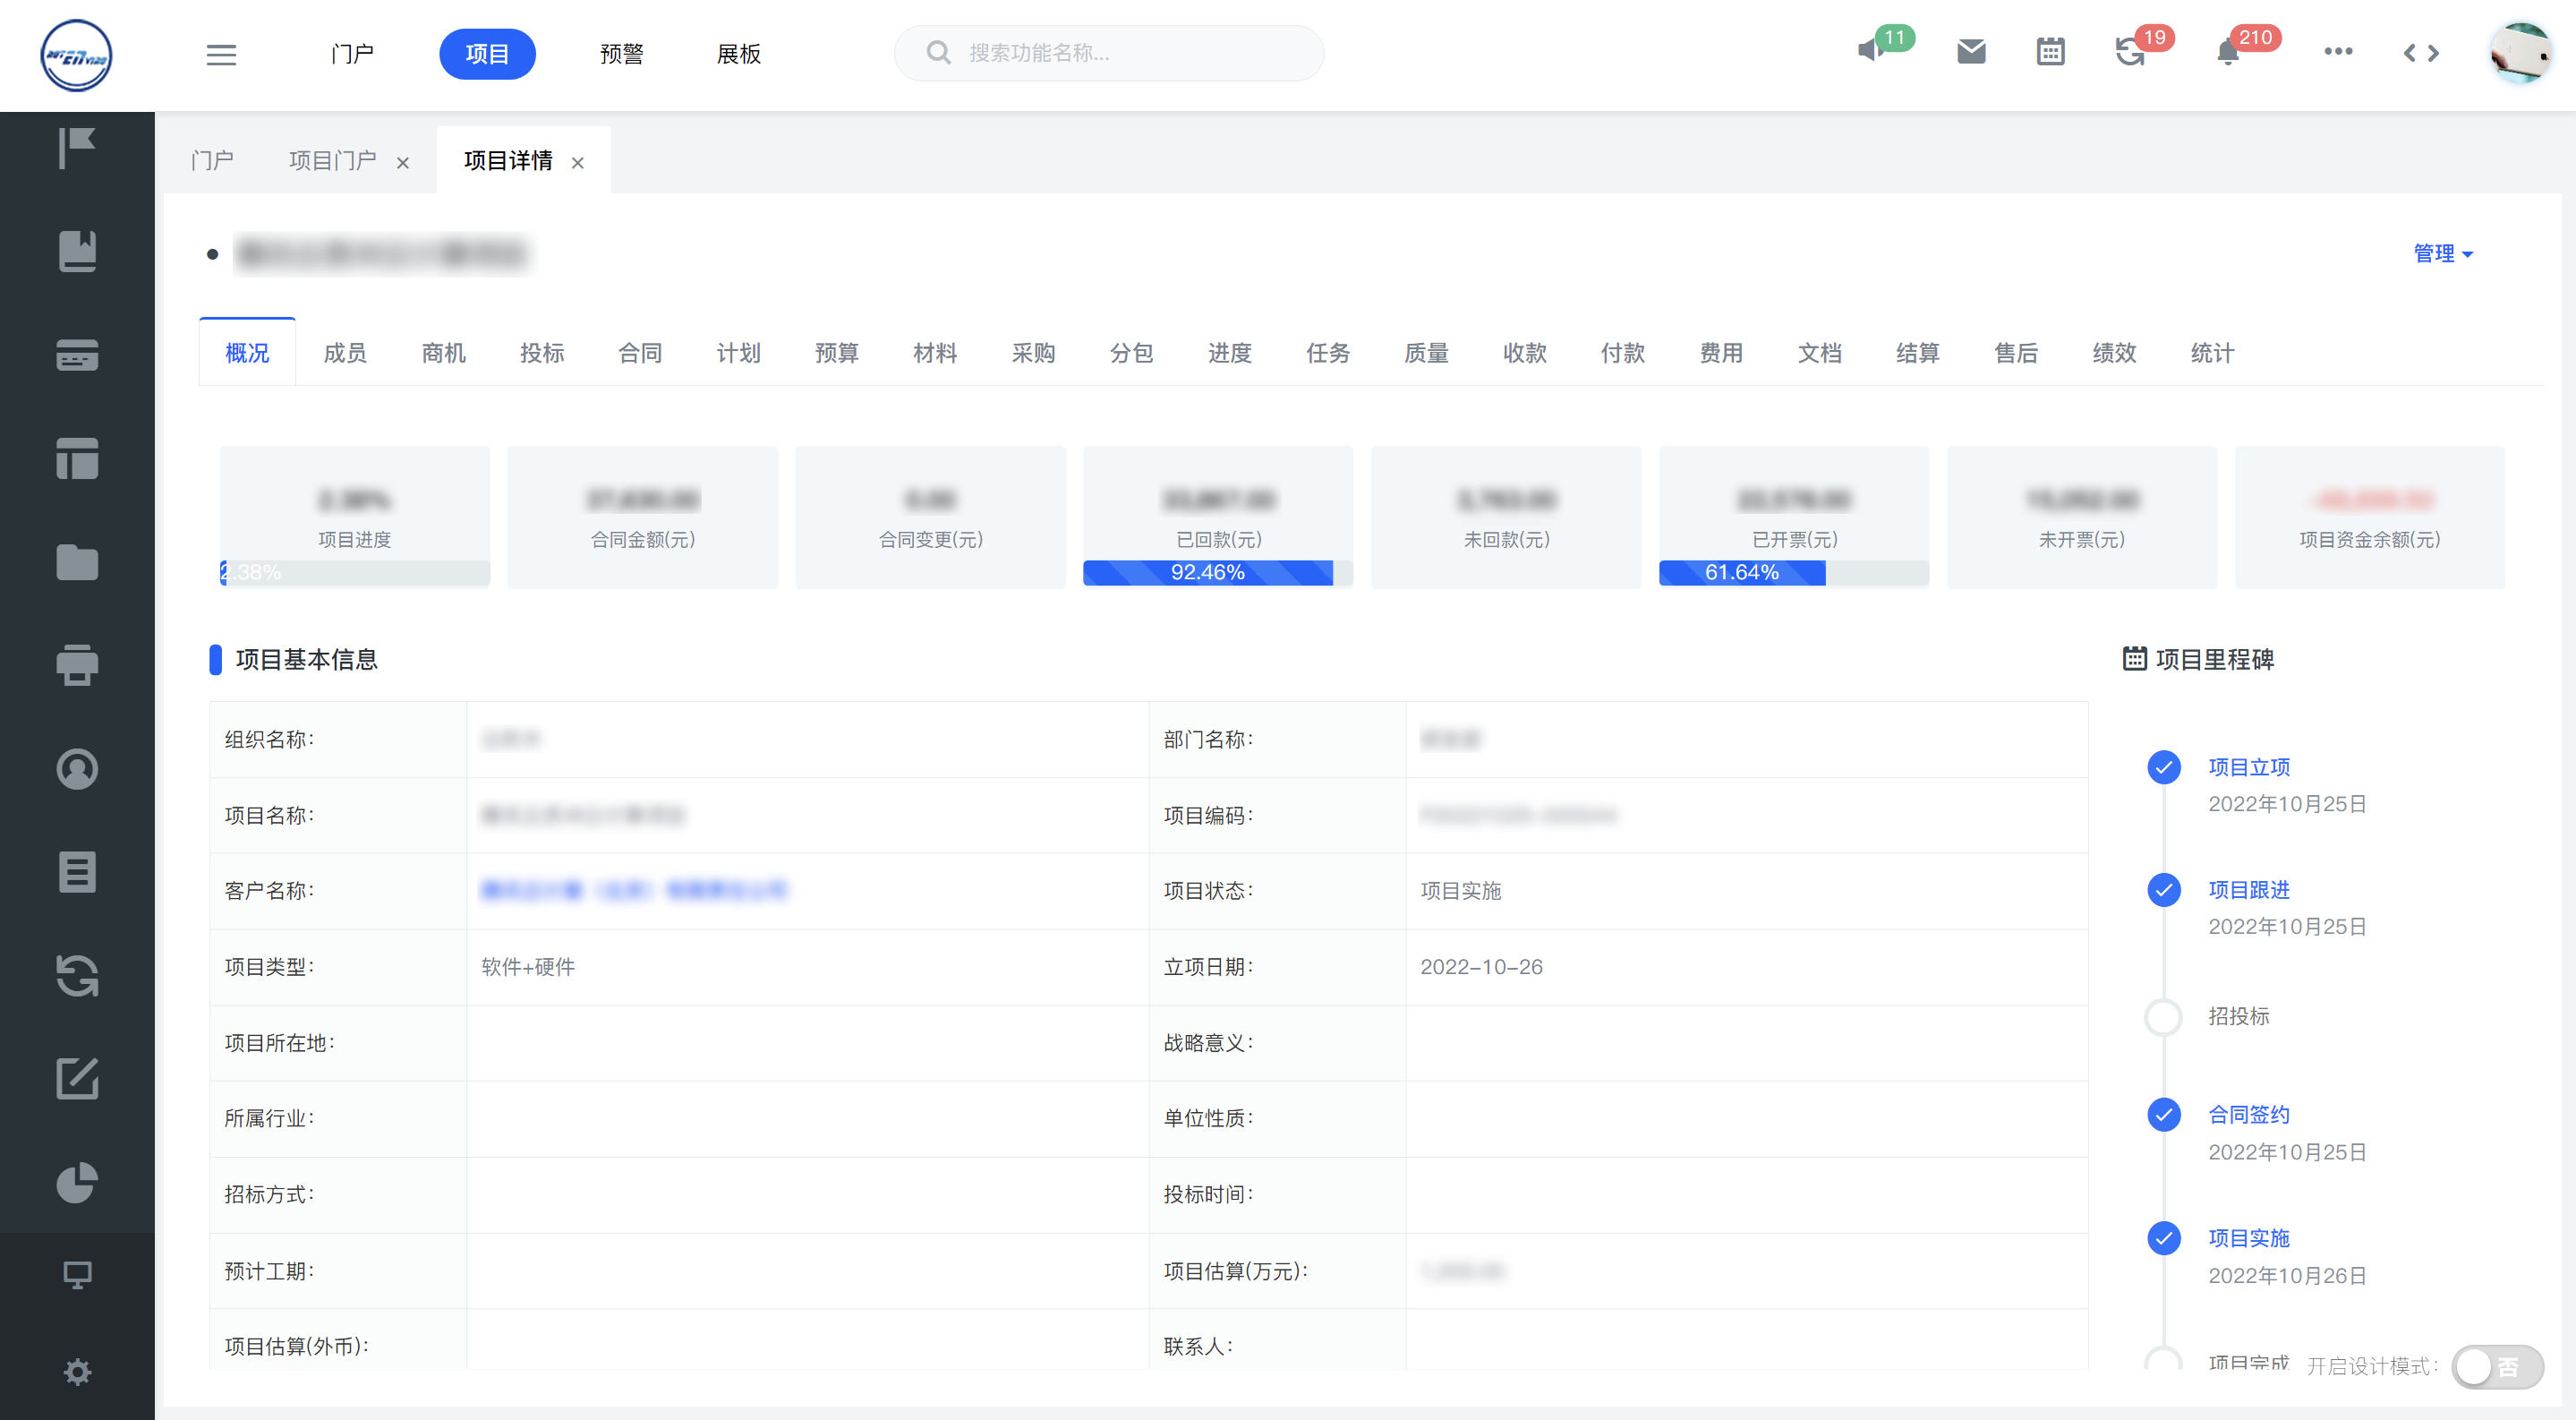Open the 投标 project tab
This screenshot has height=1420, width=2576.
(542, 353)
